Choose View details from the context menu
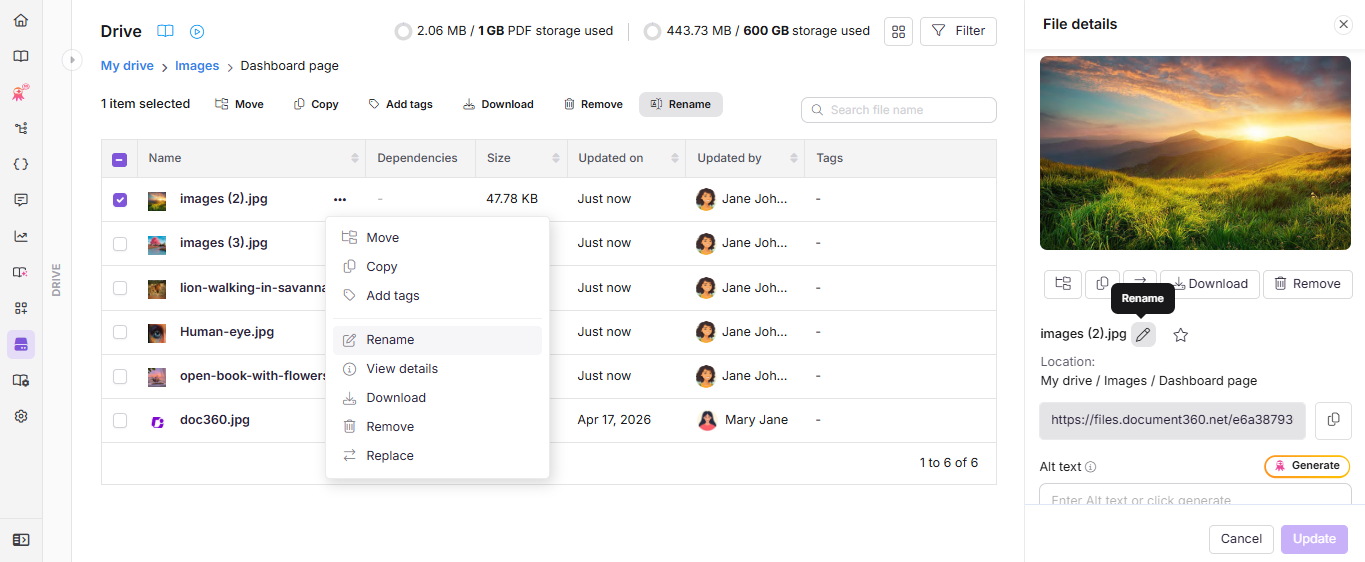The height and width of the screenshot is (562, 1365). point(437,369)
